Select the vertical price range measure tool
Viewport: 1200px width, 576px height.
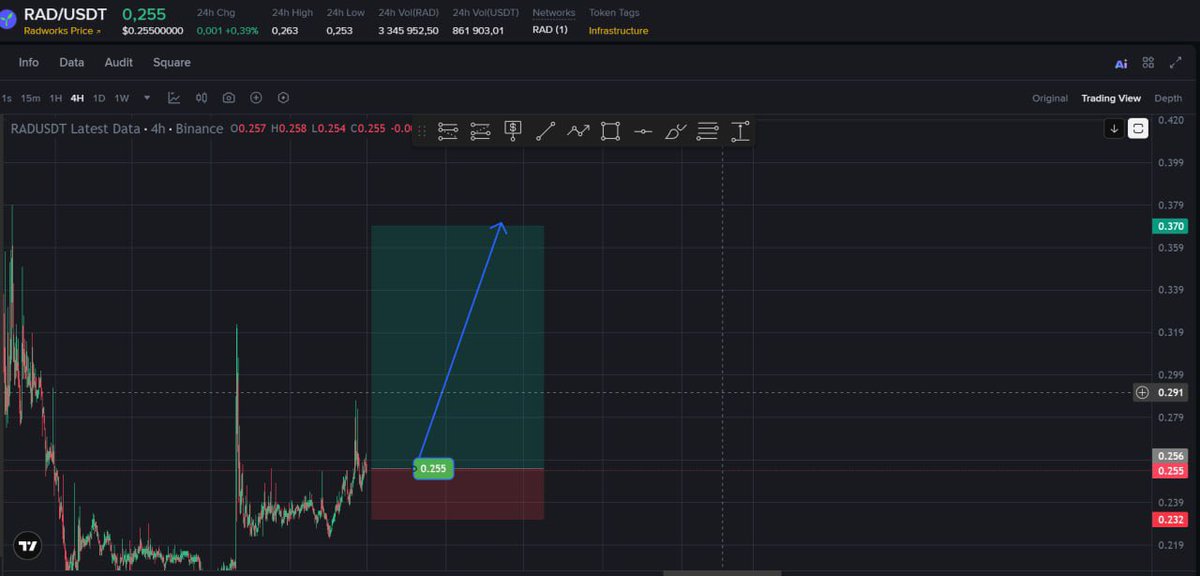point(740,131)
